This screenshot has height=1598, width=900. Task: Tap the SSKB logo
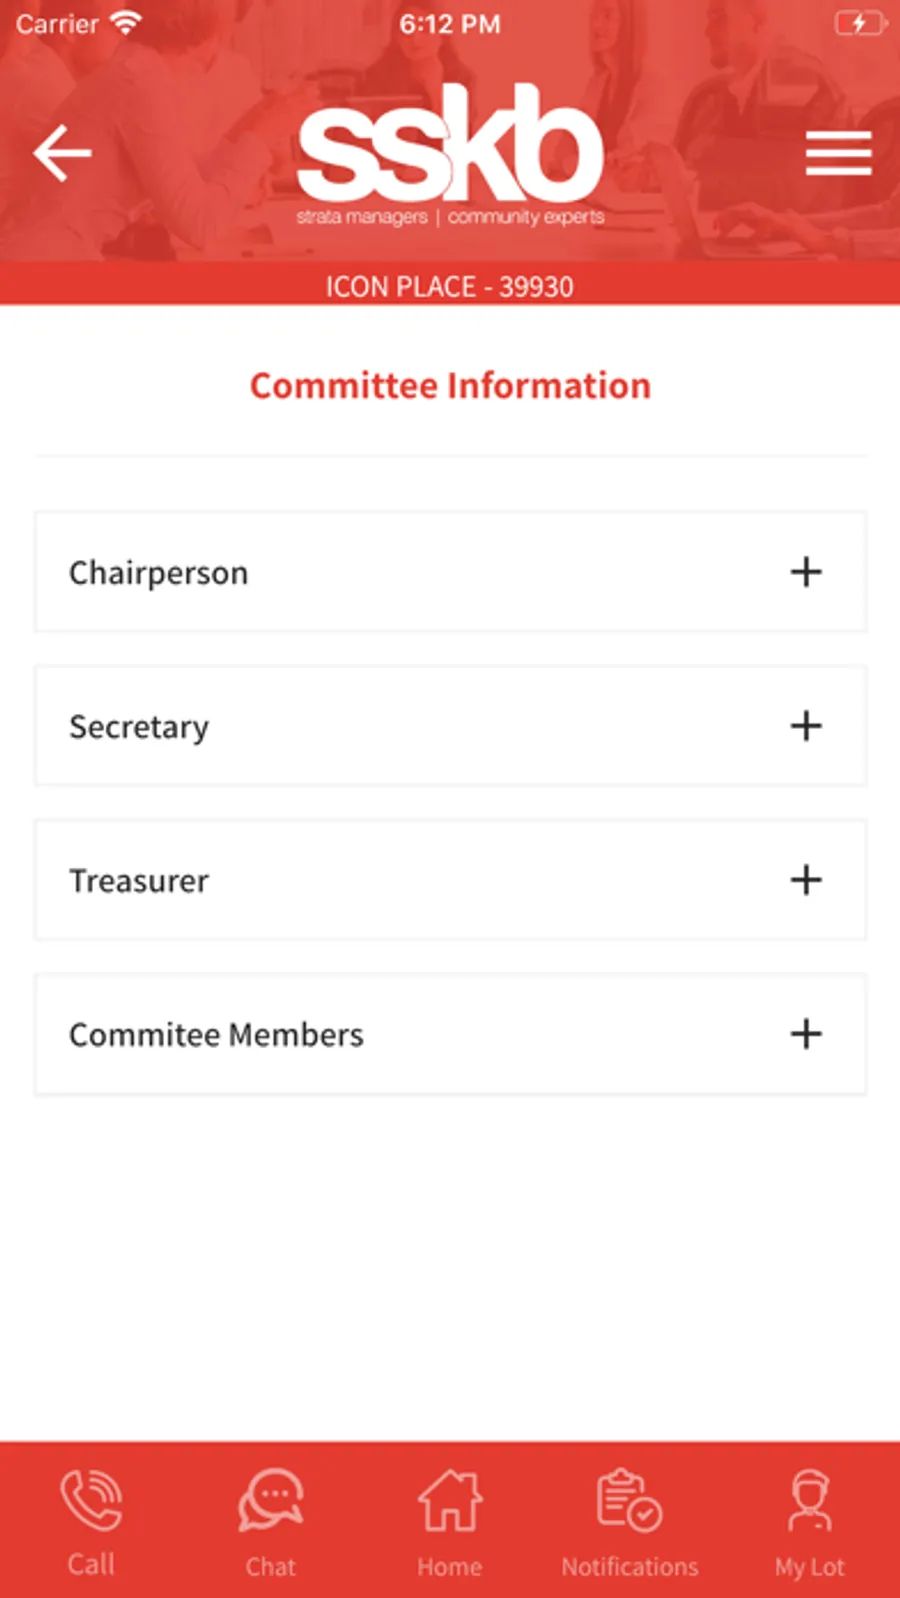[x=450, y=155]
